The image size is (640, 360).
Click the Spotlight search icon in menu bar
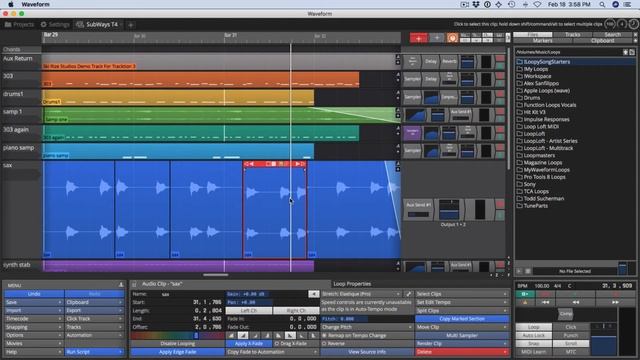[x=602, y=4]
